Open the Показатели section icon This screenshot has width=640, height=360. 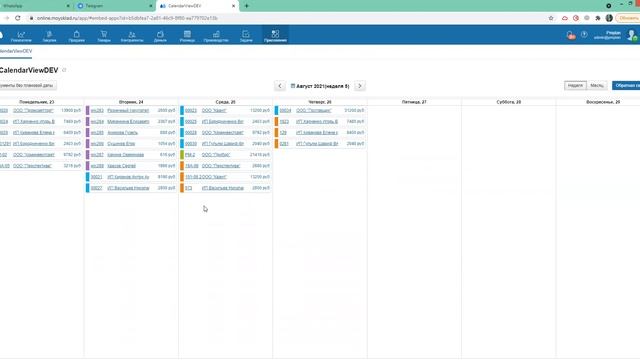click(21, 36)
